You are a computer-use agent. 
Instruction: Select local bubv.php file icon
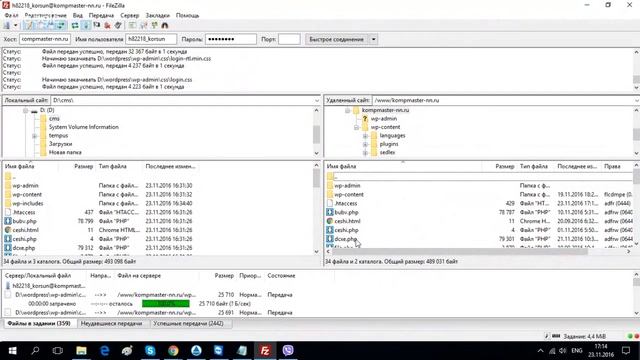pyautogui.click(x=8, y=221)
